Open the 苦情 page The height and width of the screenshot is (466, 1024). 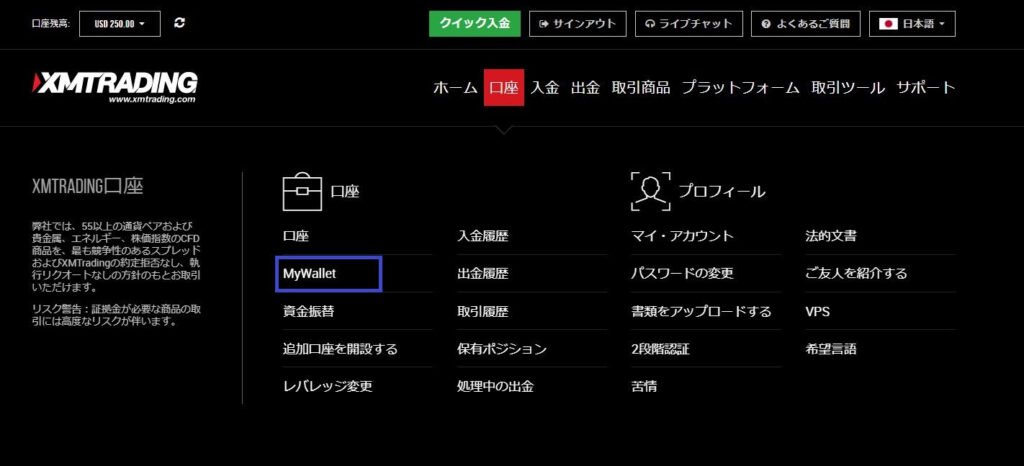(x=644, y=386)
